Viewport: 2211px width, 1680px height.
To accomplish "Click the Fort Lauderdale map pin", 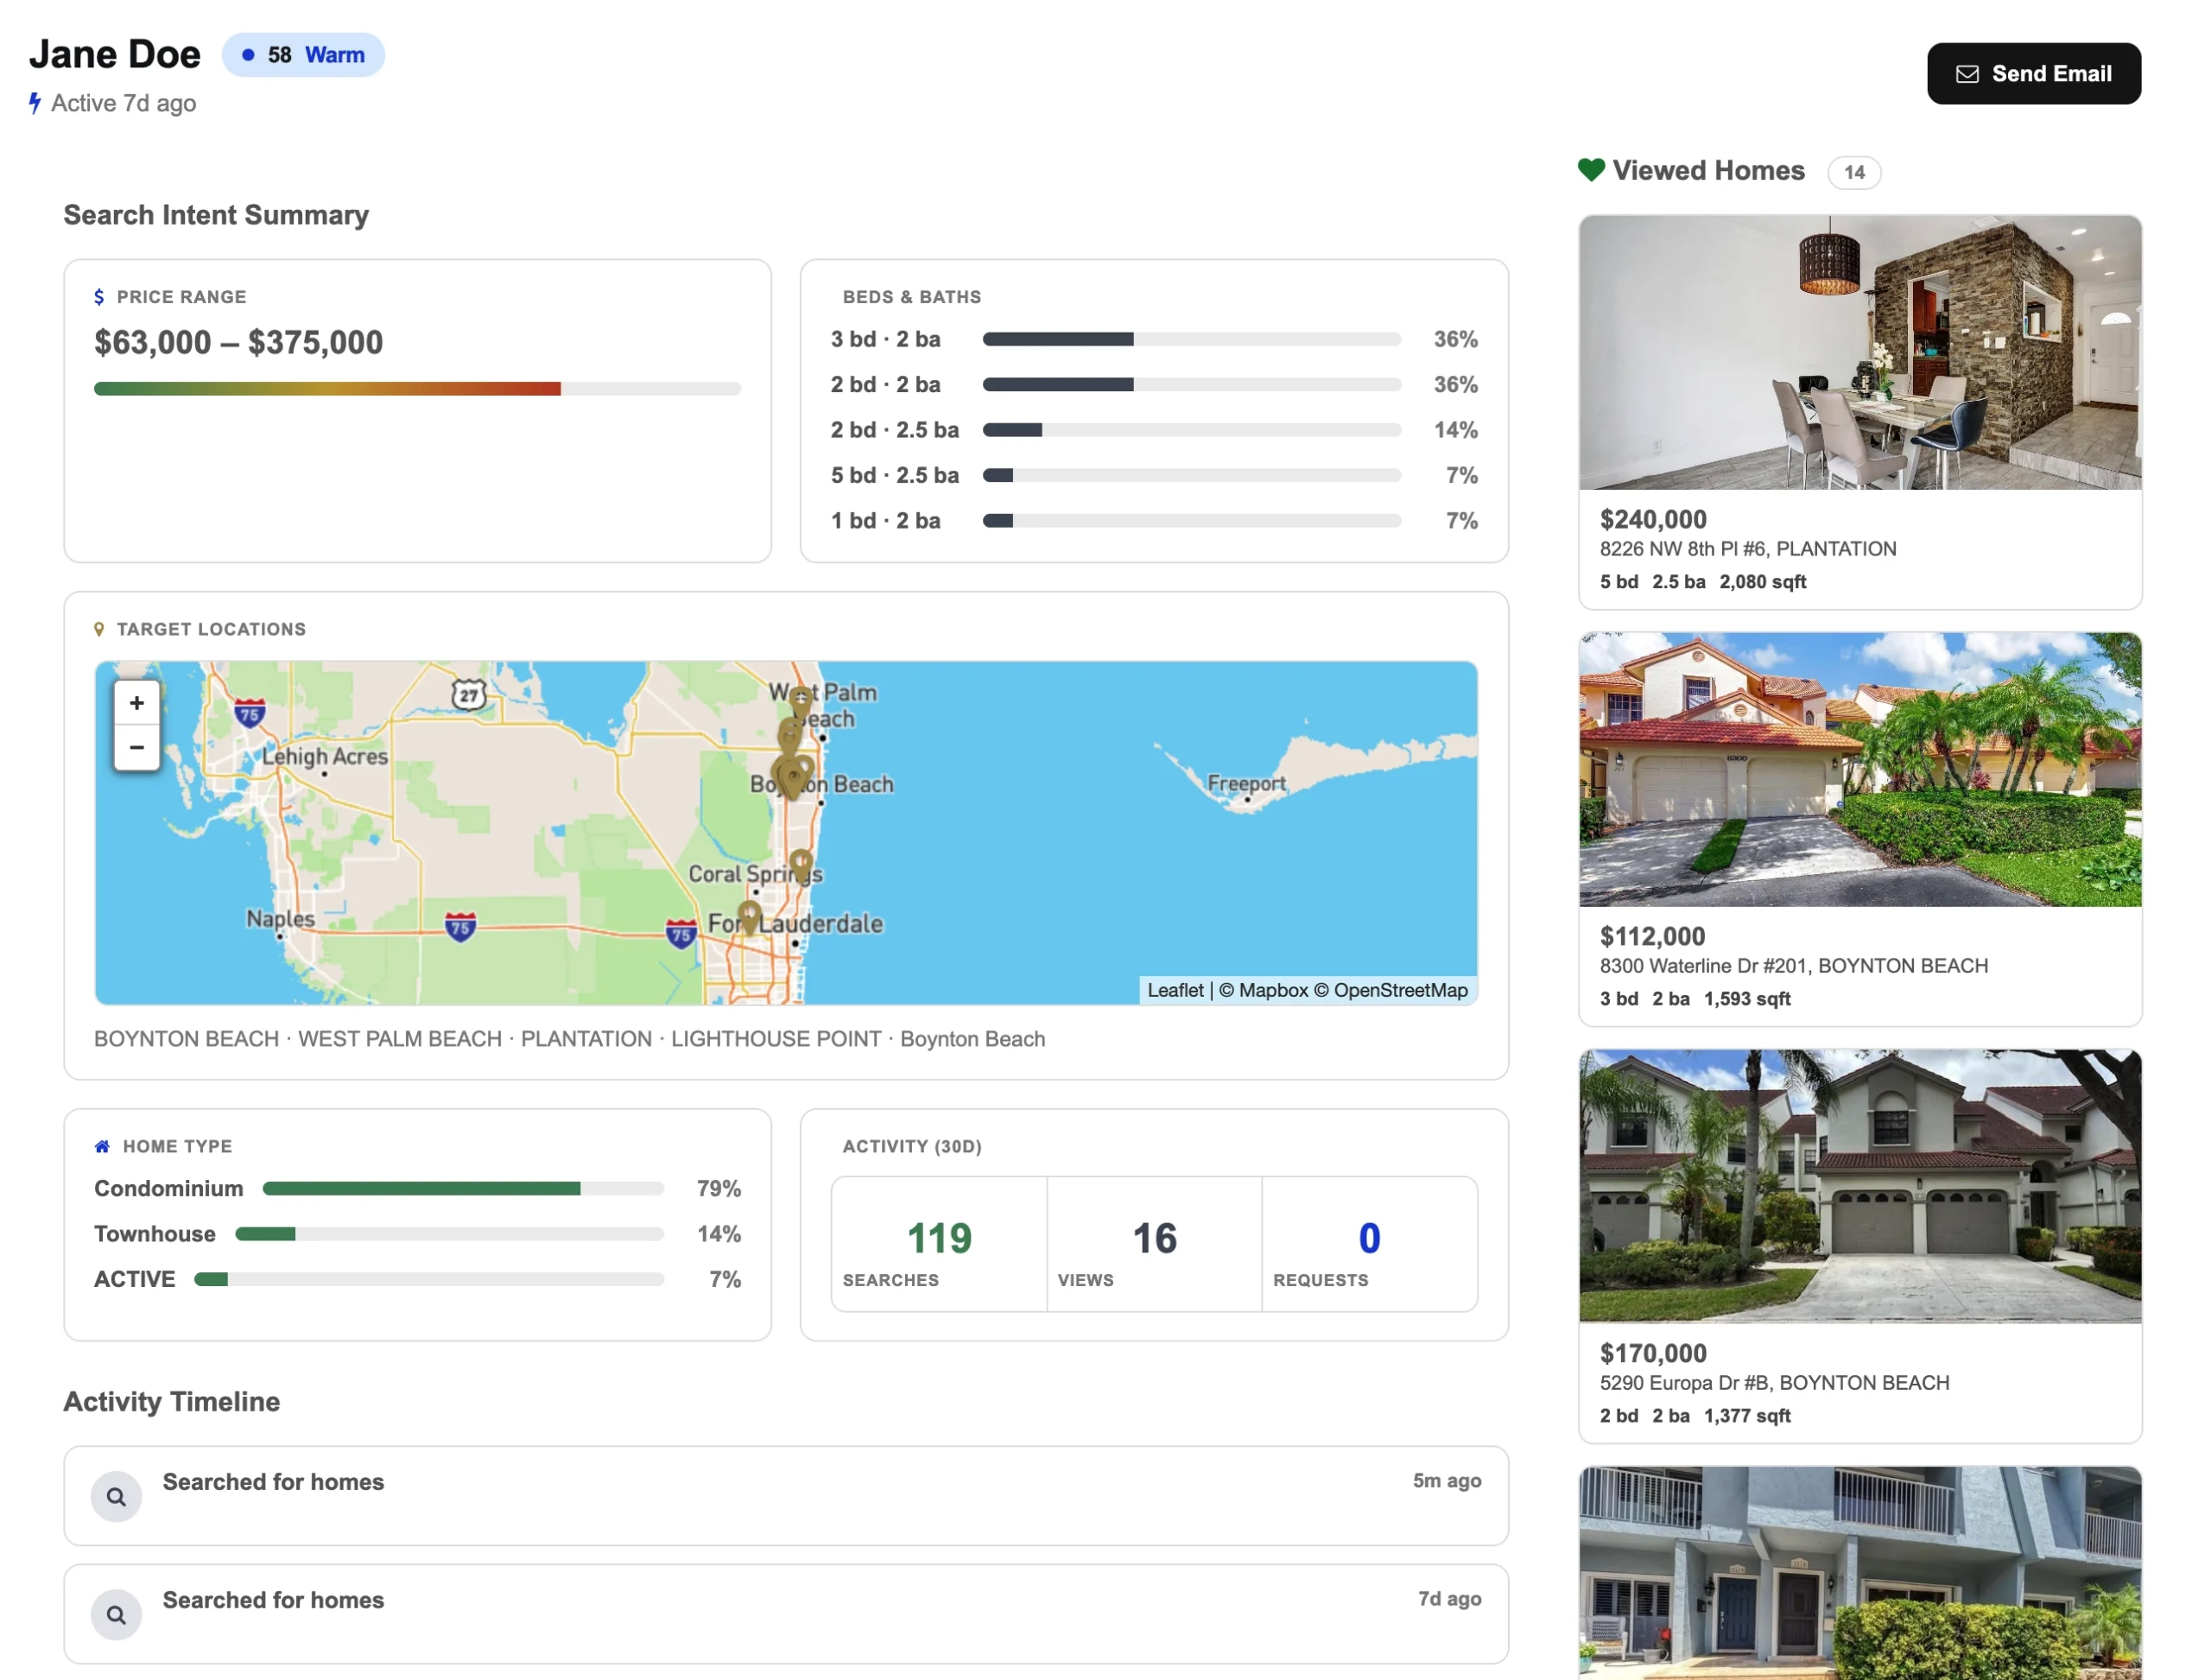I will (x=749, y=917).
